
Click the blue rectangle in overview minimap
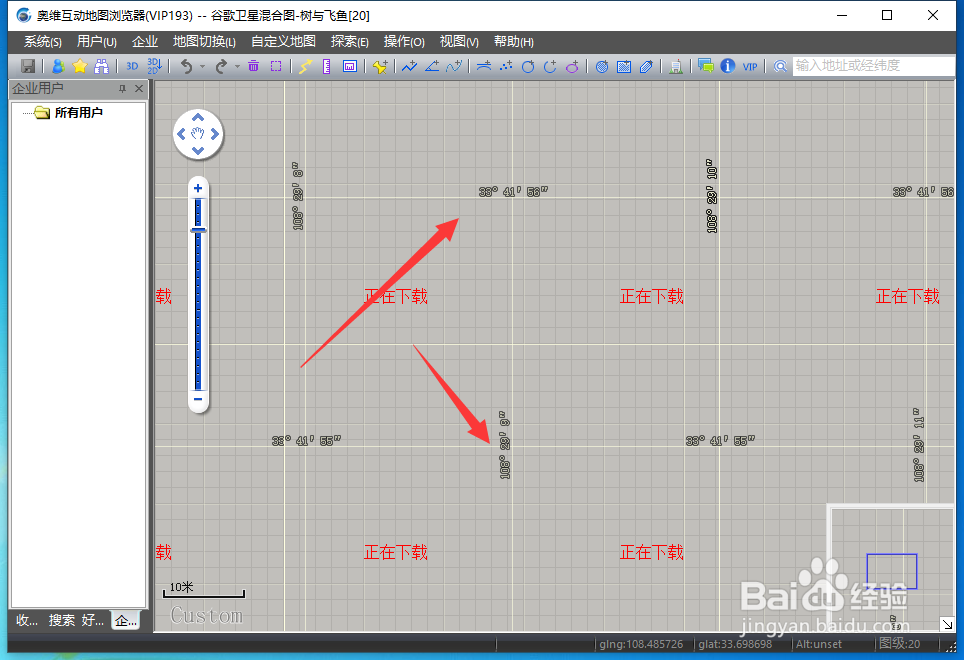[891, 572]
